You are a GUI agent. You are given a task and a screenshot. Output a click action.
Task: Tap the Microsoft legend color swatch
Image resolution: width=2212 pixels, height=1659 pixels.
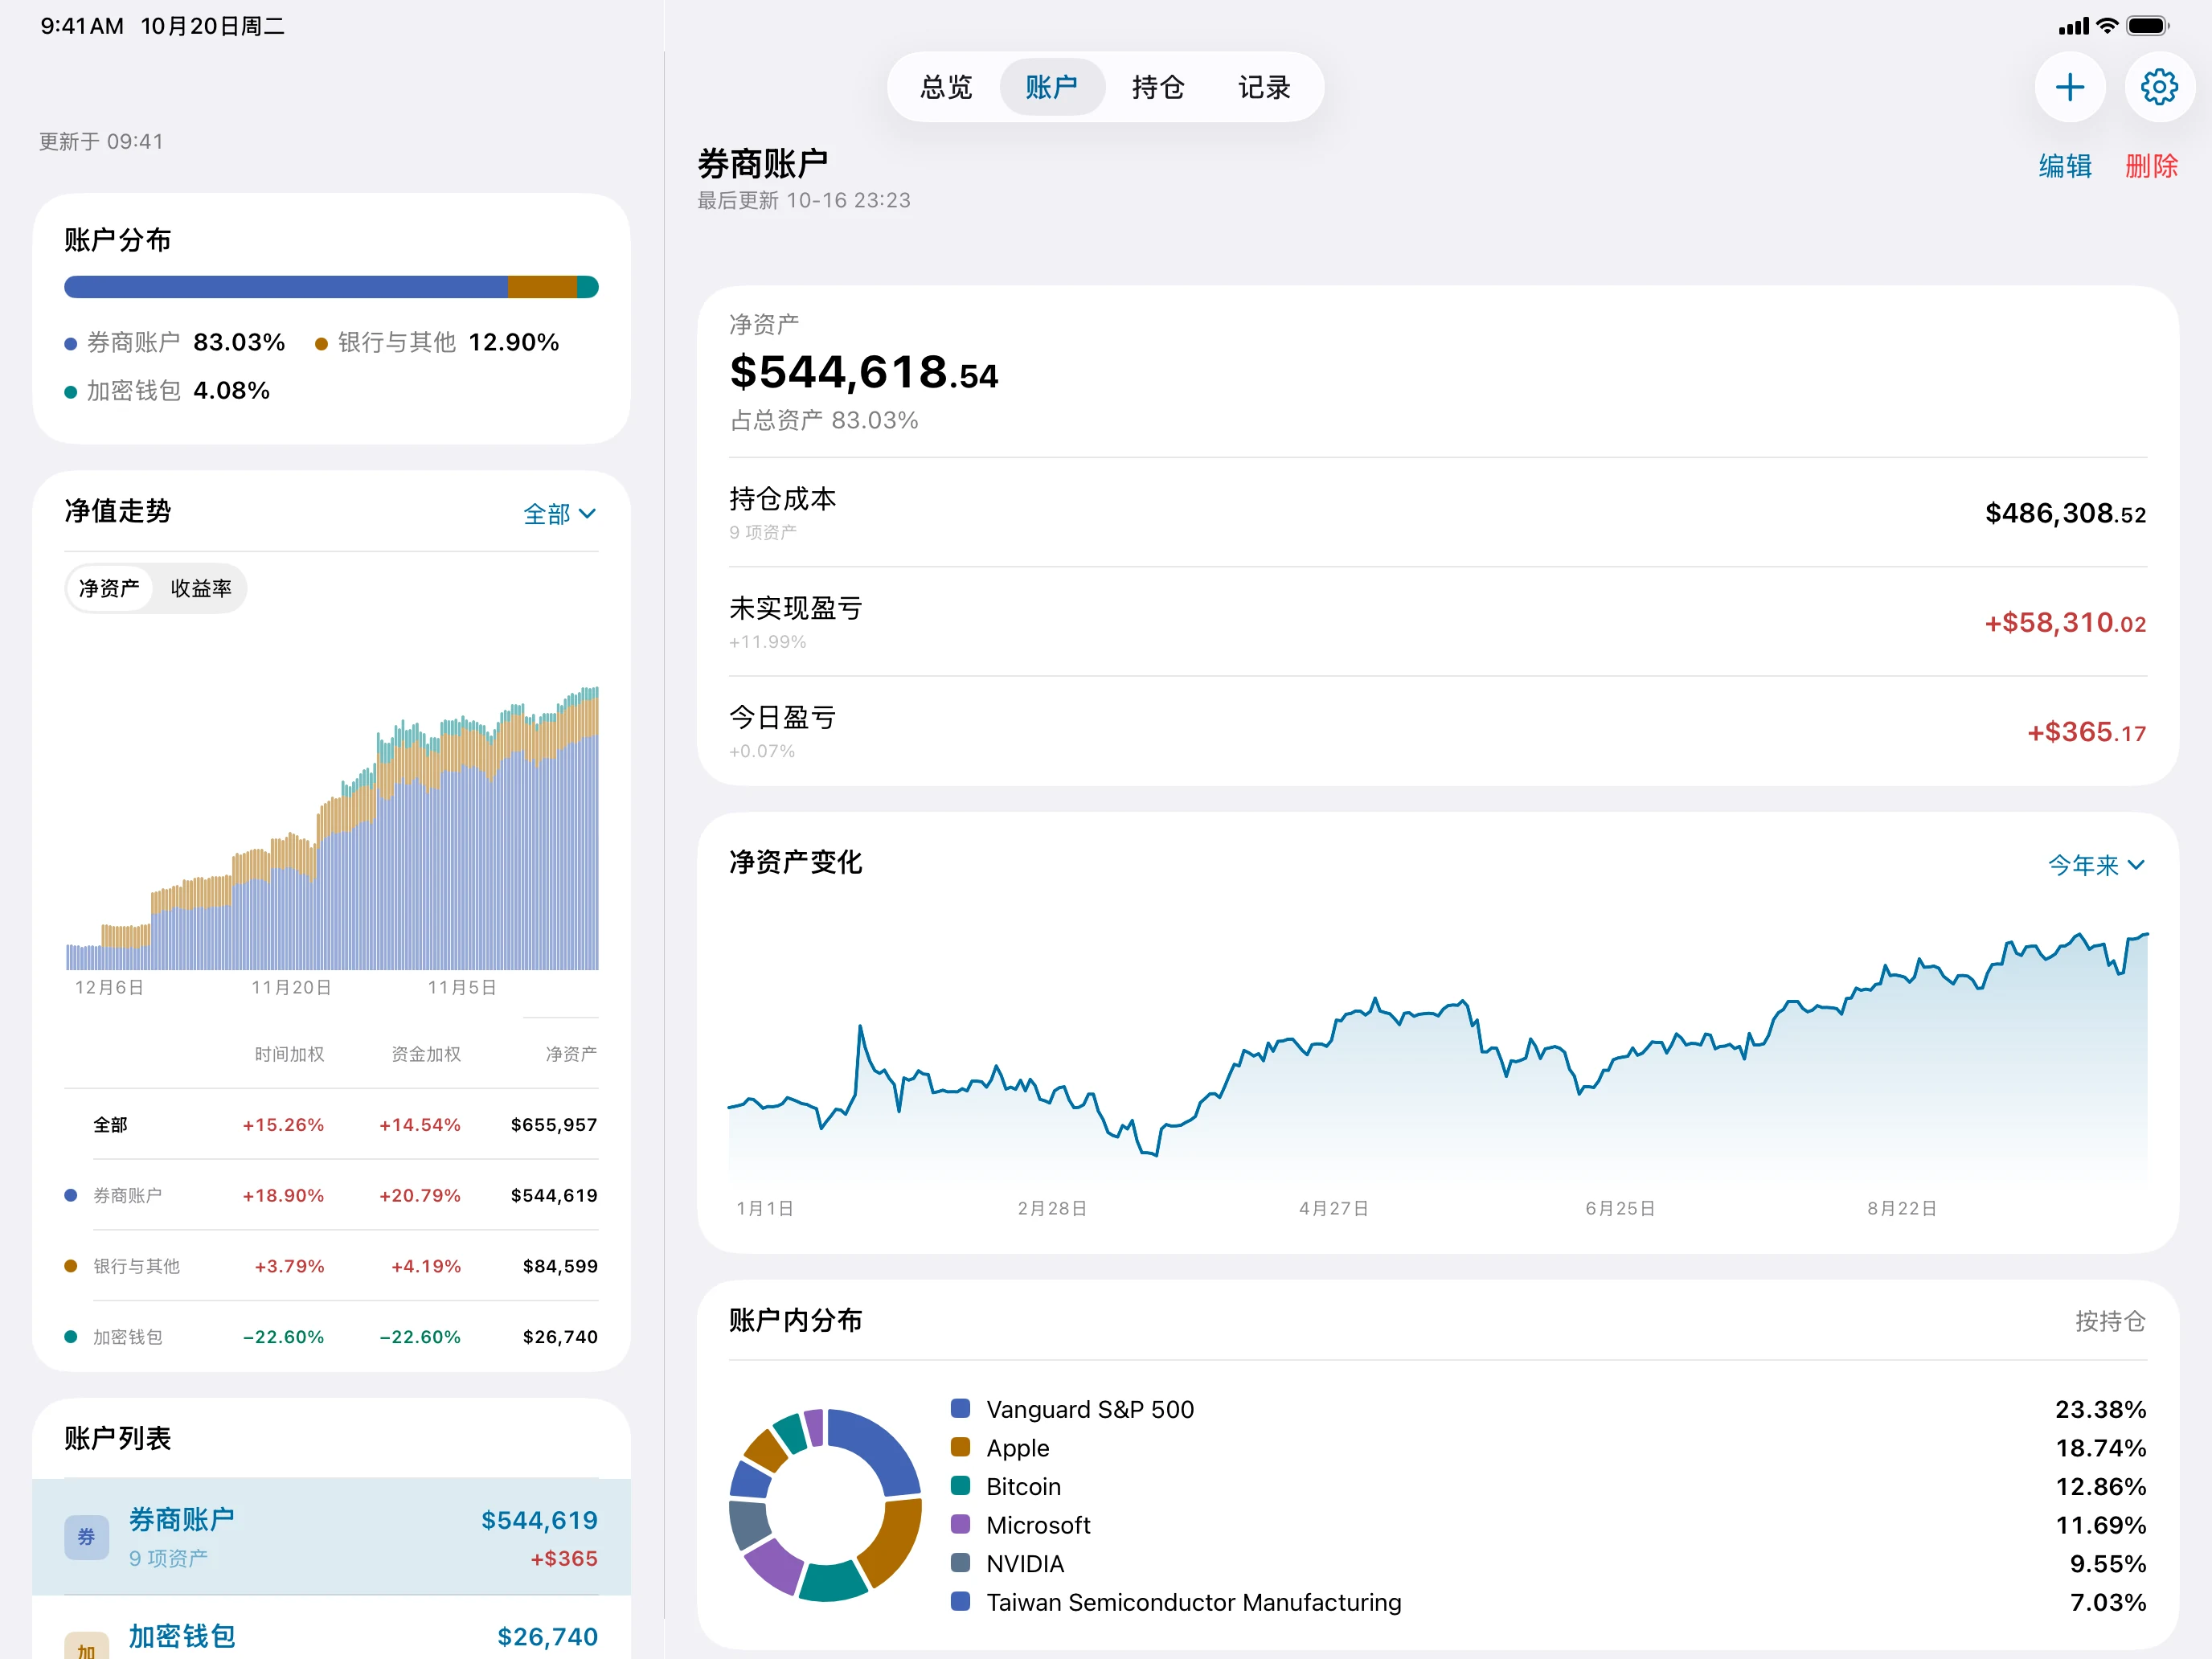(x=960, y=1524)
